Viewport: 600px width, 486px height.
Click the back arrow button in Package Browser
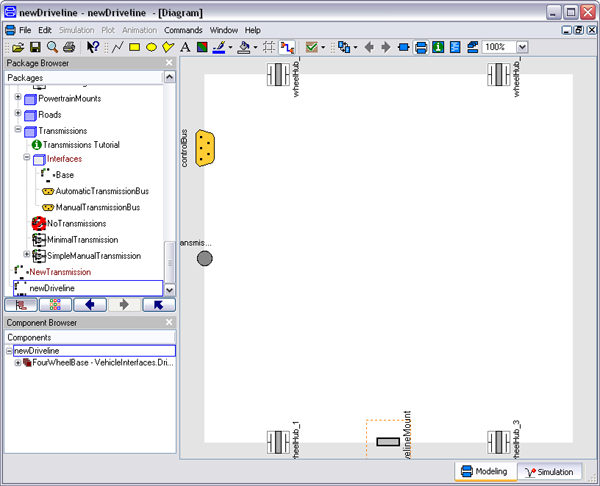88,305
